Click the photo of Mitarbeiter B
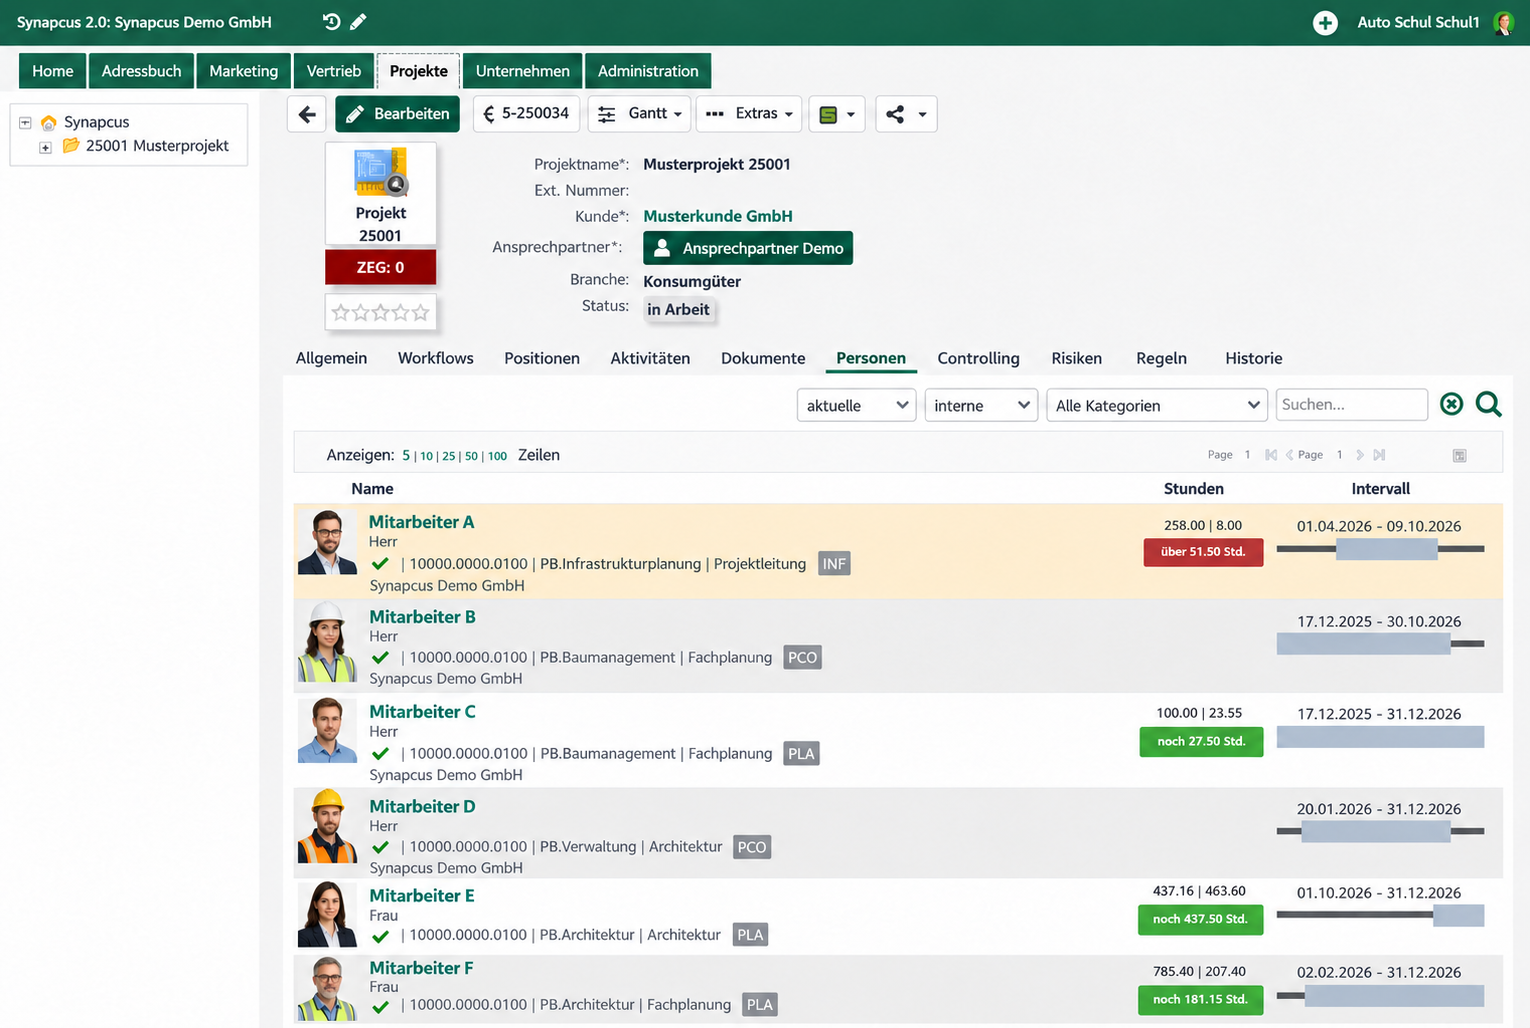The height and width of the screenshot is (1028, 1530). coord(327,642)
